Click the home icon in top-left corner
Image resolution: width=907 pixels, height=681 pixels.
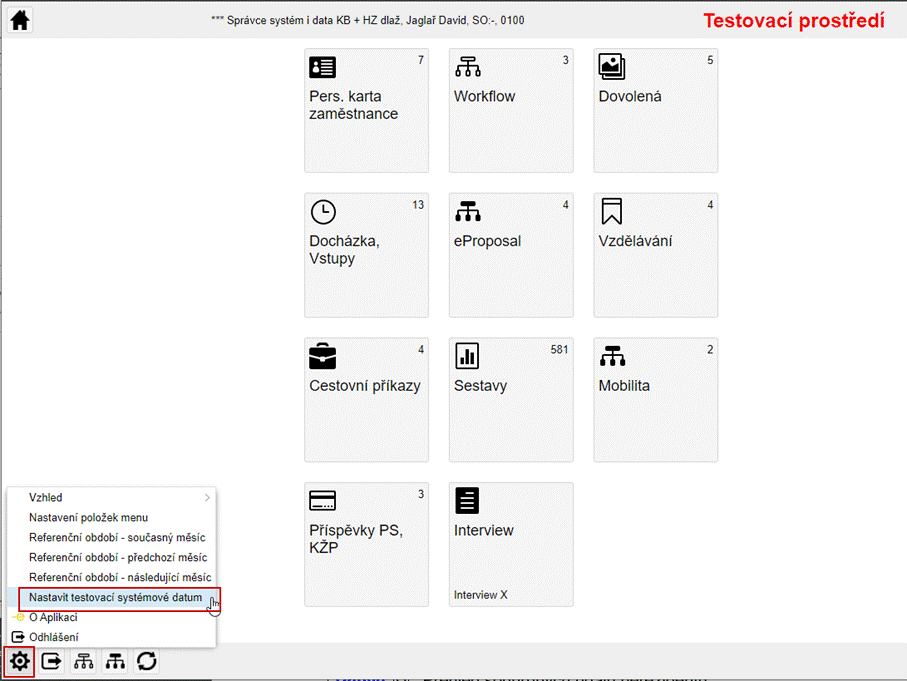[20, 20]
